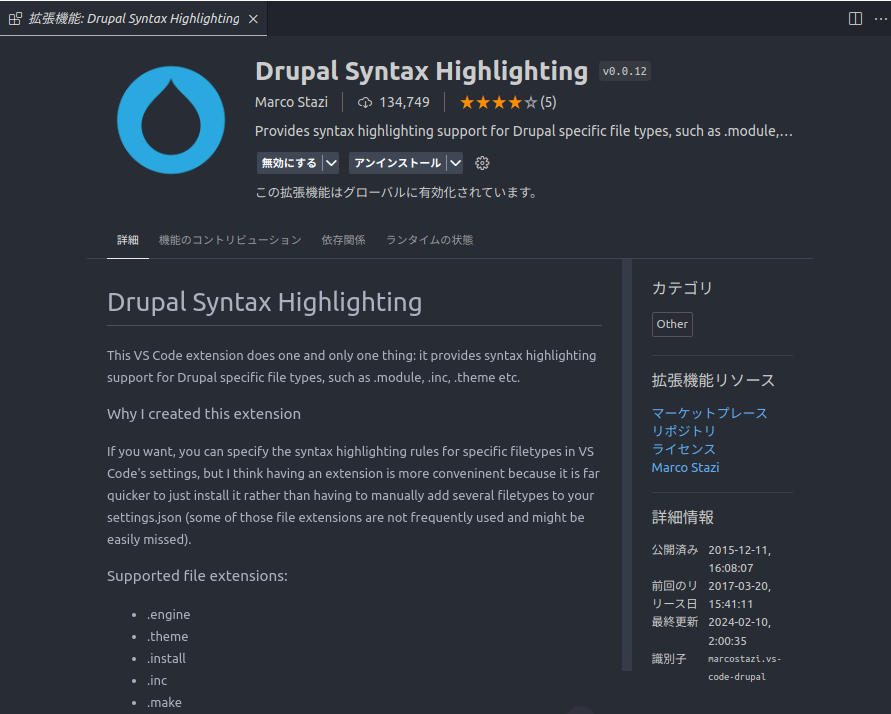Open the マーケットプレース link
Image resolution: width=891 pixels, height=714 pixels.
[709, 413]
